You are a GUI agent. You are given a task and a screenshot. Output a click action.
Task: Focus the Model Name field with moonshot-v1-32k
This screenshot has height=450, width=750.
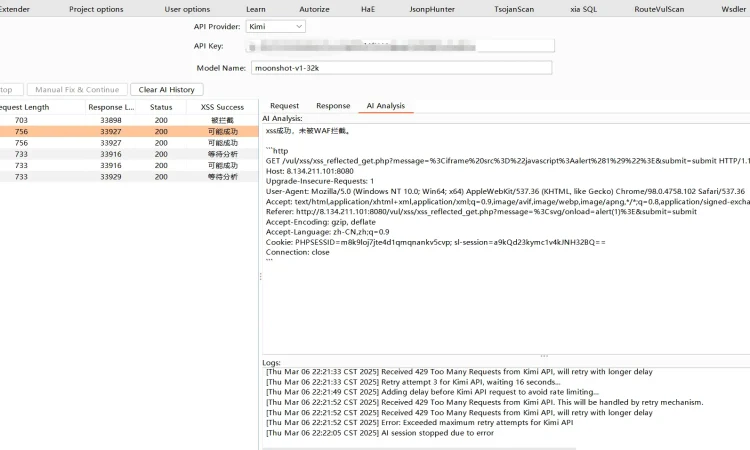(401, 68)
